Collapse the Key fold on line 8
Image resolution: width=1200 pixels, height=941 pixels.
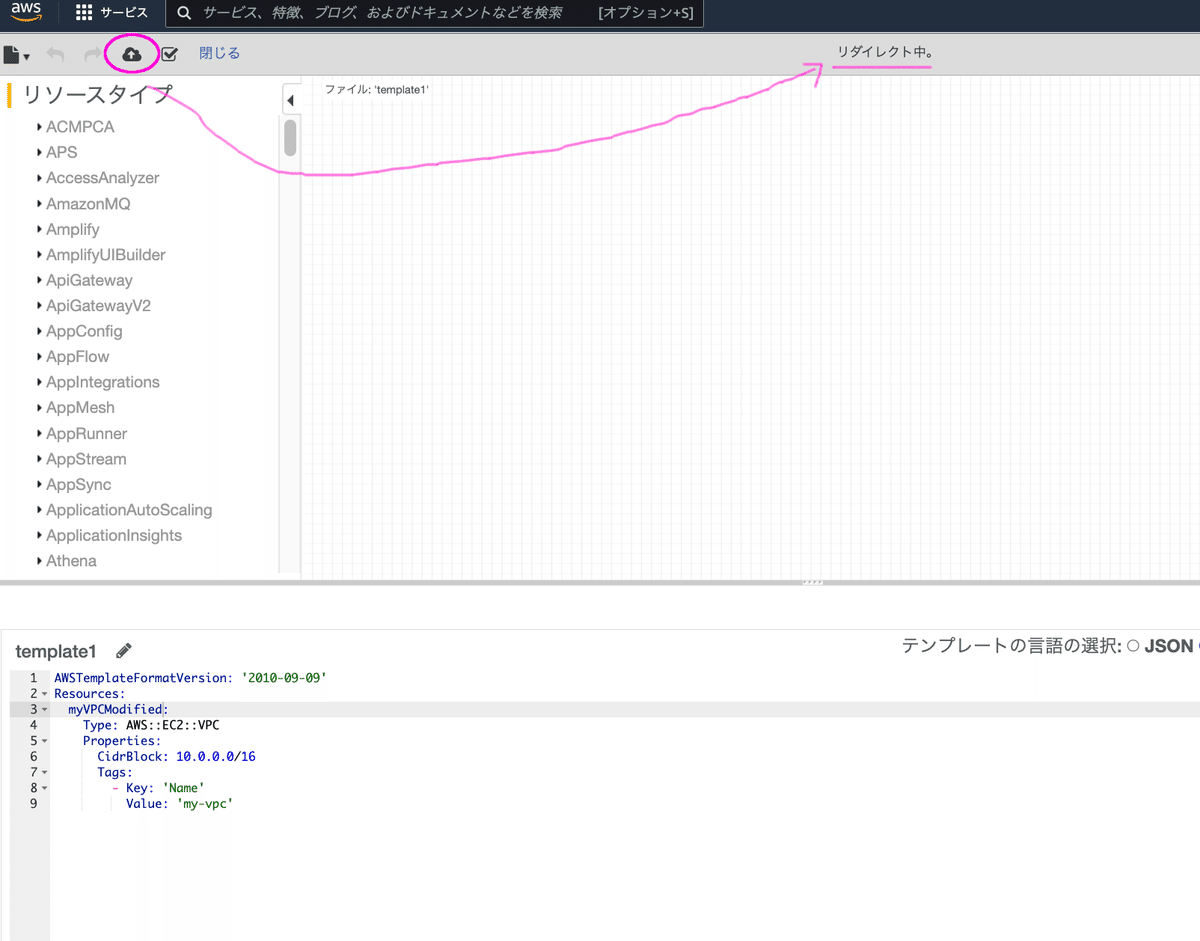tap(45, 788)
